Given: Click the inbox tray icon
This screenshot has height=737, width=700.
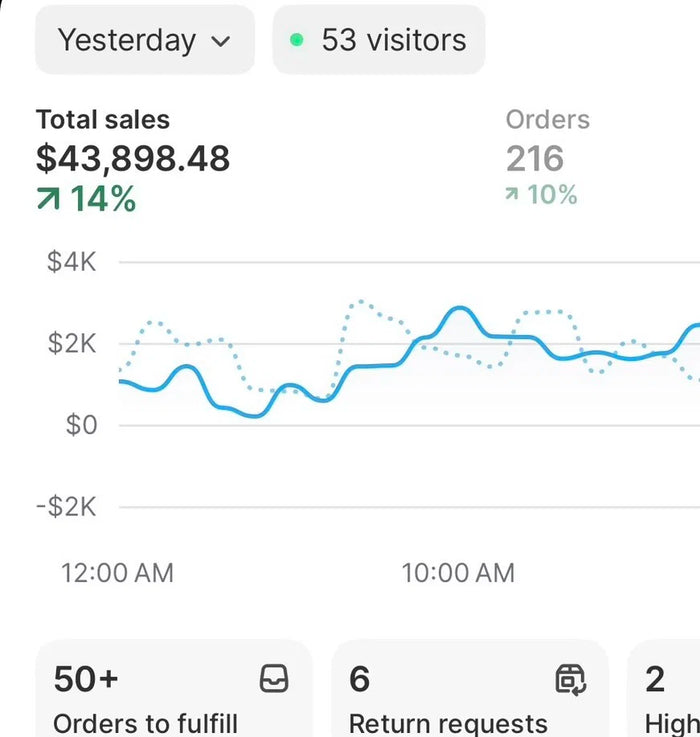Looking at the screenshot, I should 274,678.
